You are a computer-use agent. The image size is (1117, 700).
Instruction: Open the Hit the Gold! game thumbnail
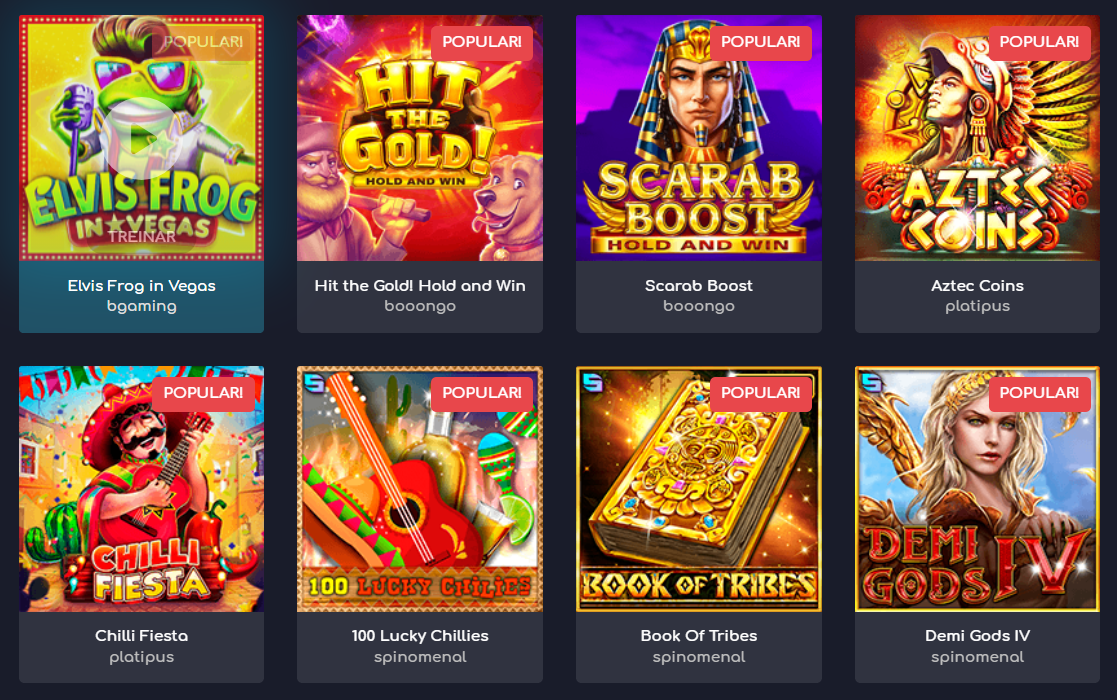point(420,138)
